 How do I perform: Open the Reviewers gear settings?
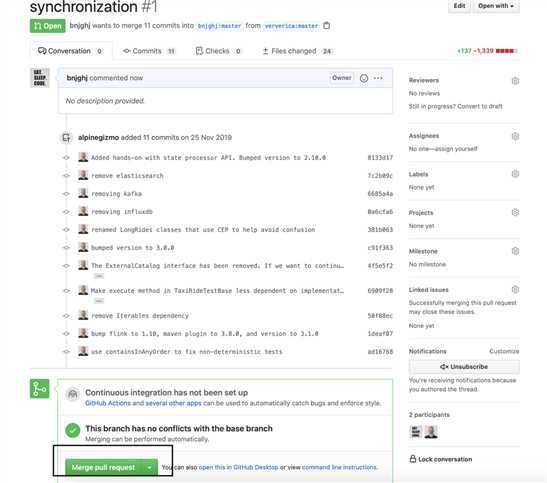515,81
